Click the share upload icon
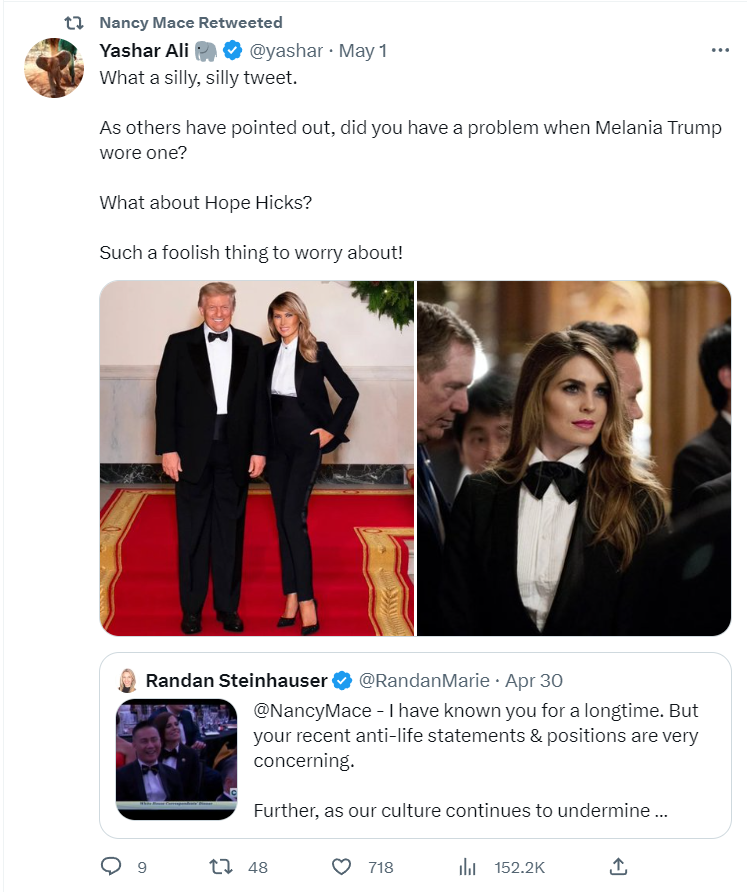Image resolution: width=747 pixels, height=892 pixels. (x=618, y=867)
